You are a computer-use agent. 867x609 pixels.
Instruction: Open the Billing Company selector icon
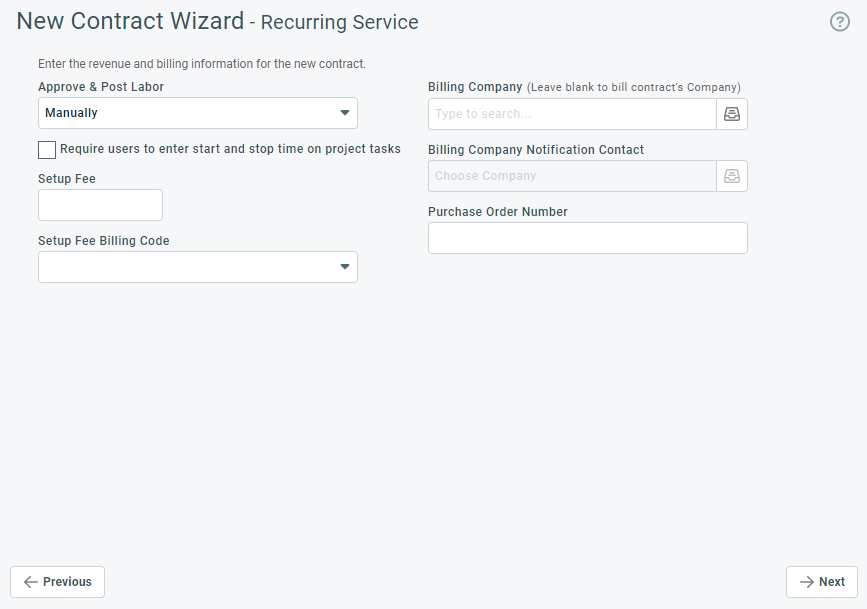732,114
